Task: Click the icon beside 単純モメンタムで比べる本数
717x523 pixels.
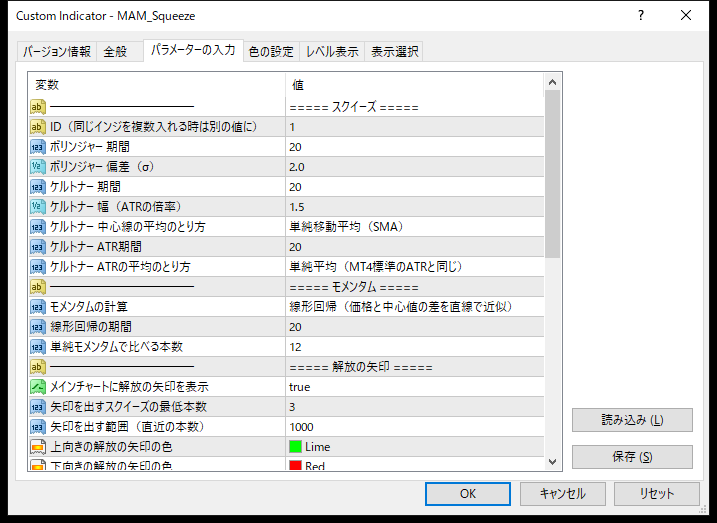Action: 37,347
